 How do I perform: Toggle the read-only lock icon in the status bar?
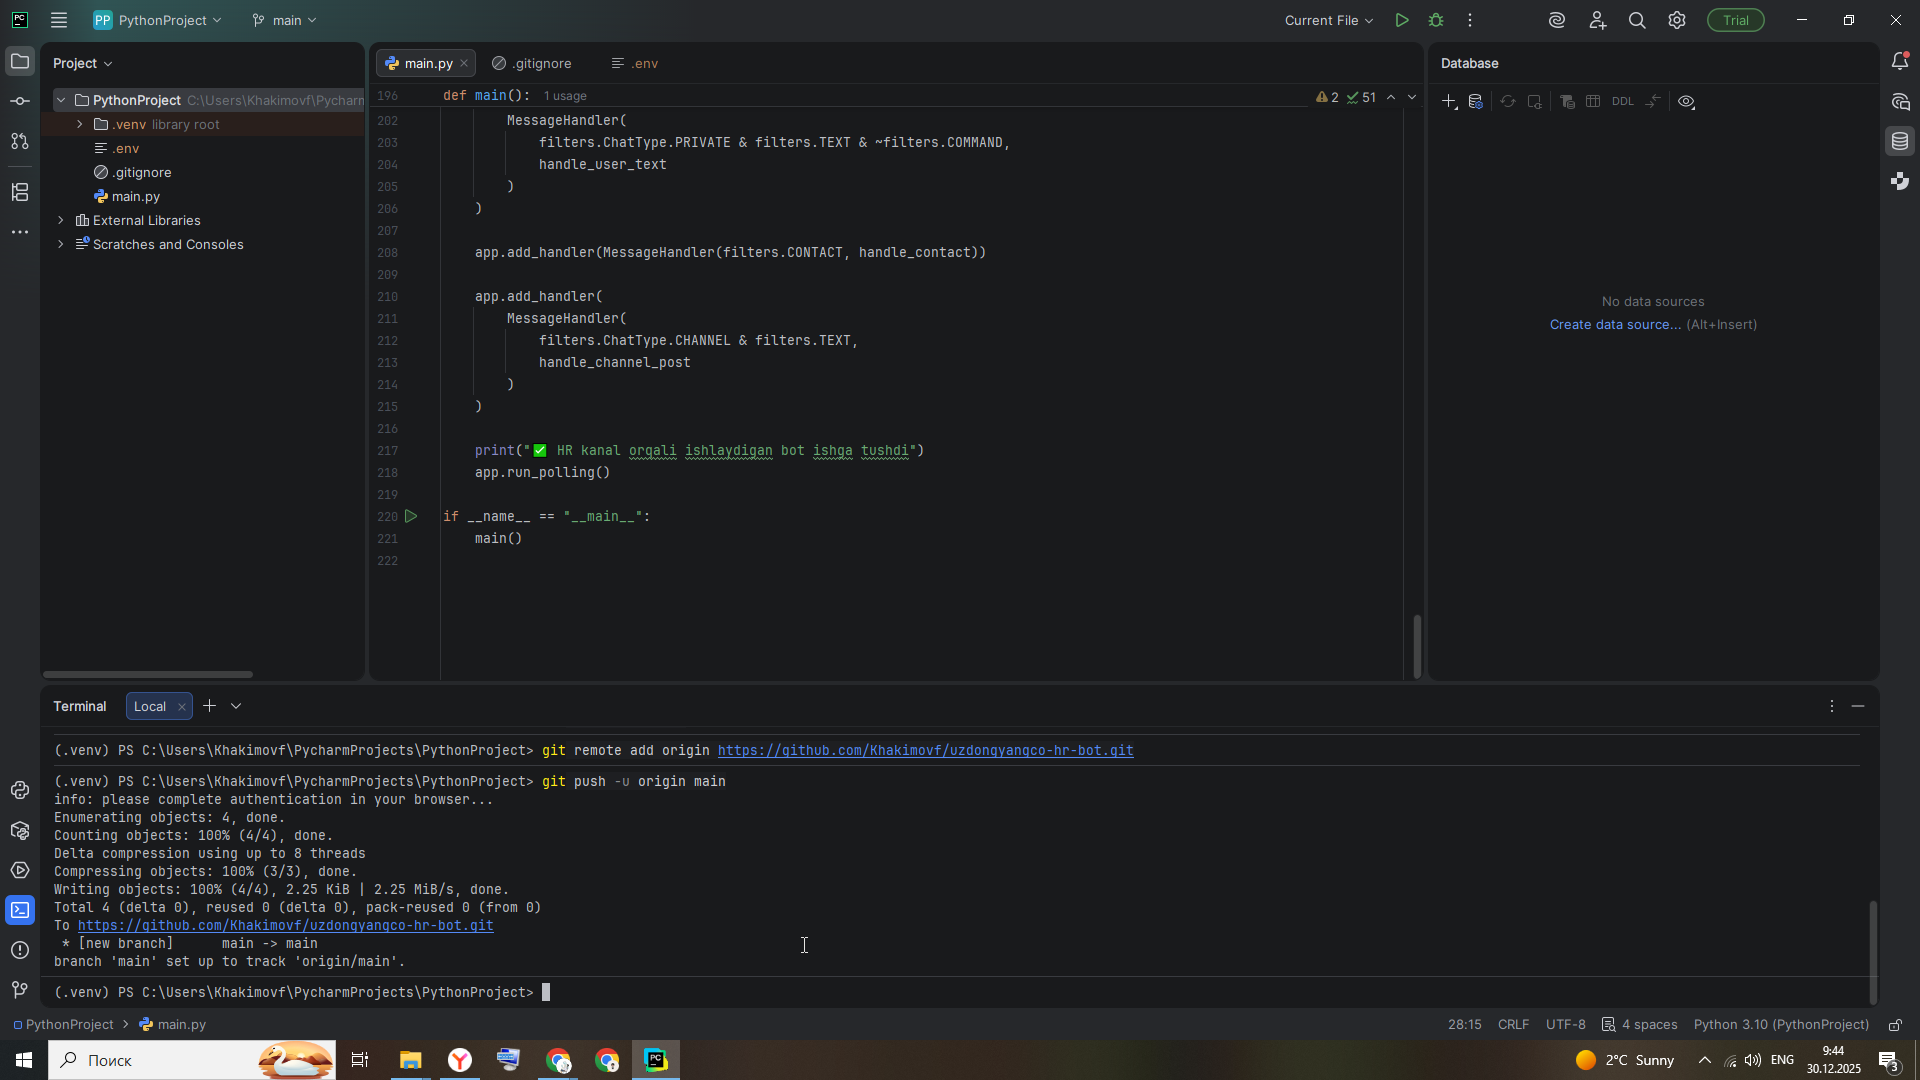pos(1895,1025)
